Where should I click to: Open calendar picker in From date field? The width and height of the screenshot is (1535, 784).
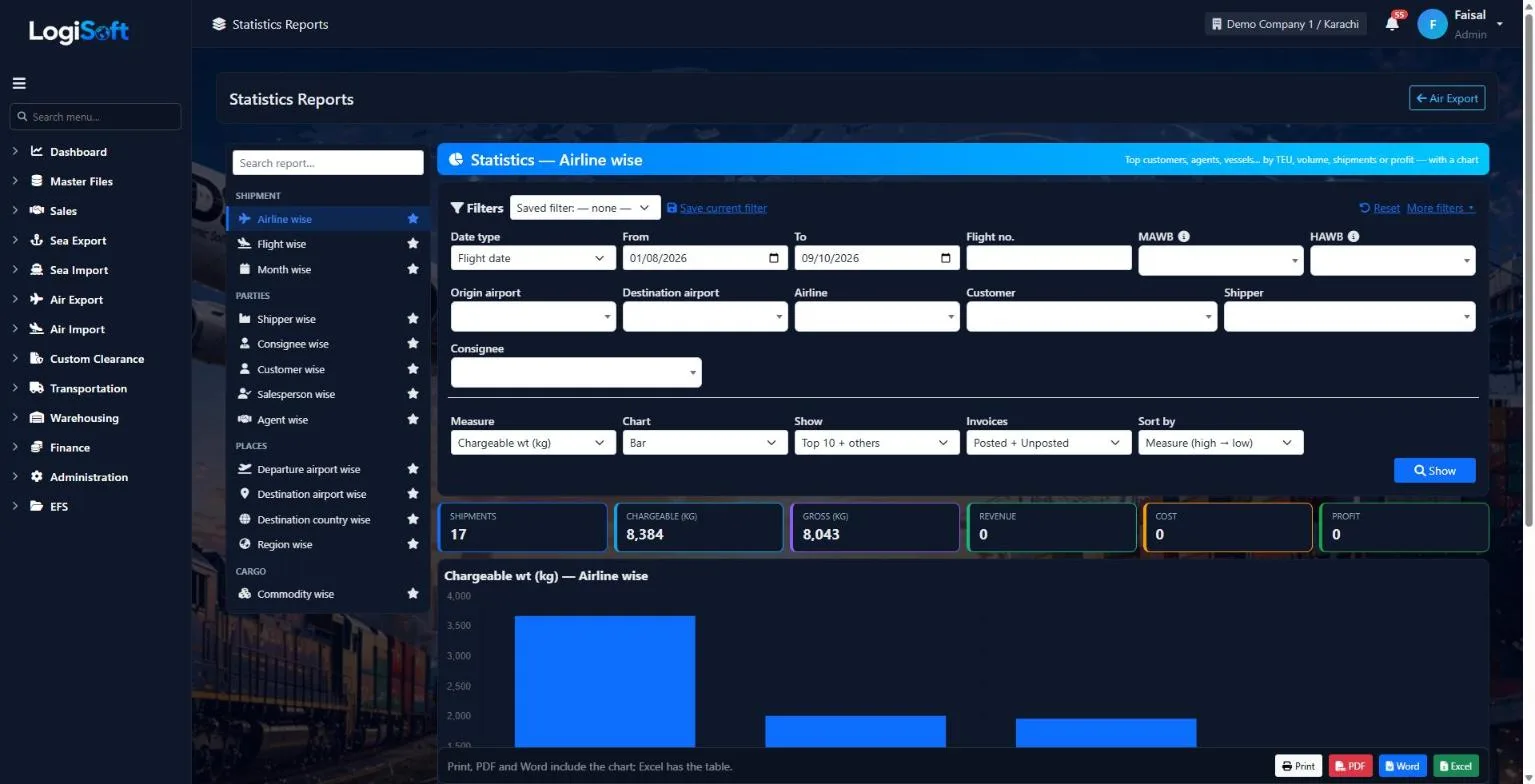pos(774,258)
